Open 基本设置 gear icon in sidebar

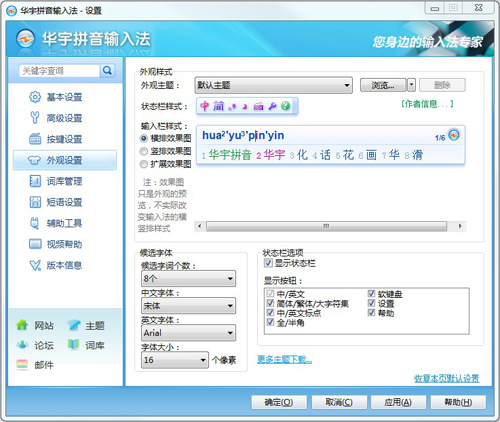click(35, 97)
